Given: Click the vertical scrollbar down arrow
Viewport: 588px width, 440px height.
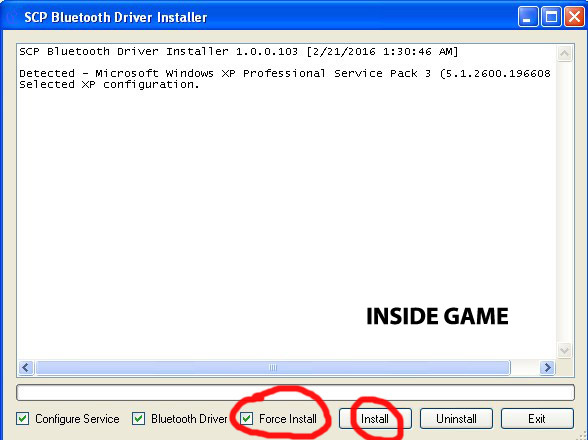Looking at the screenshot, I should pyautogui.click(x=564, y=350).
